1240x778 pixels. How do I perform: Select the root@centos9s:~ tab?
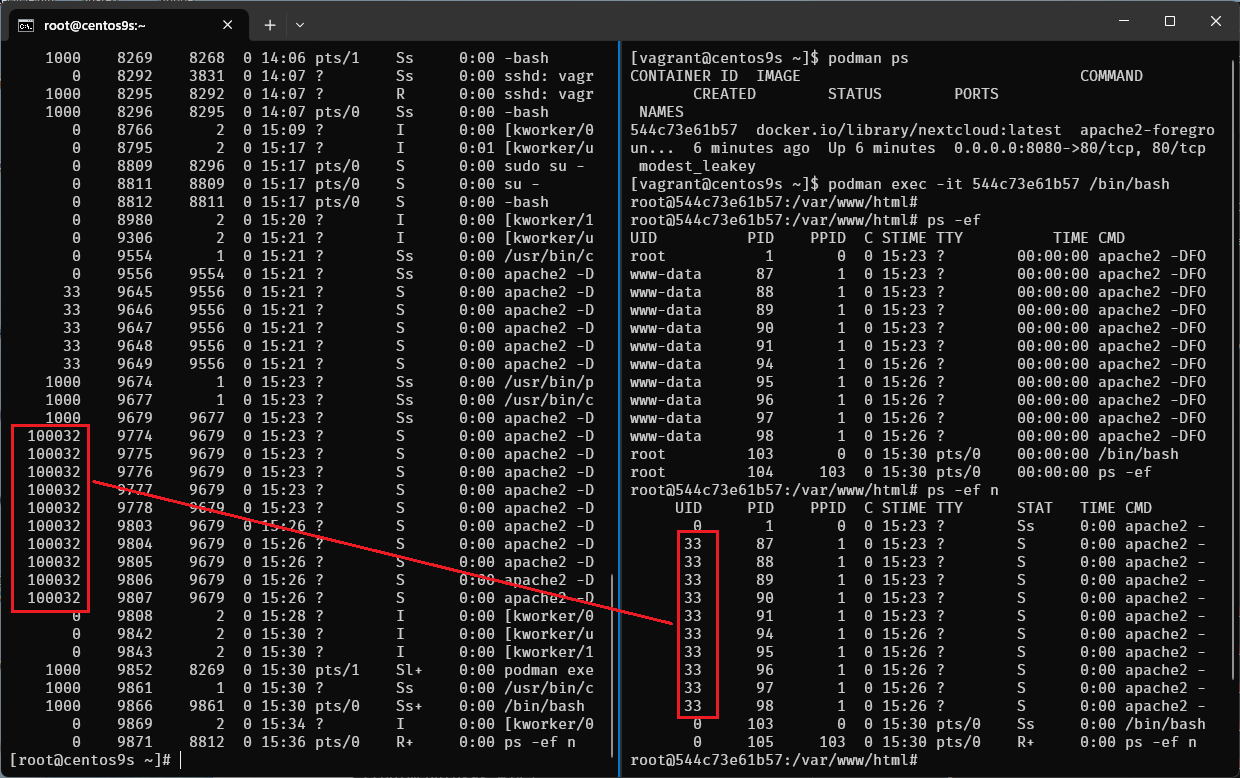[x=120, y=24]
